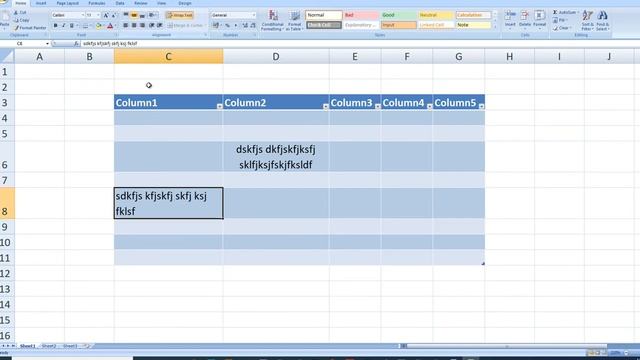Image resolution: width=640 pixels, height=360 pixels.
Task: Click the Merge & Center button
Action: [186, 25]
